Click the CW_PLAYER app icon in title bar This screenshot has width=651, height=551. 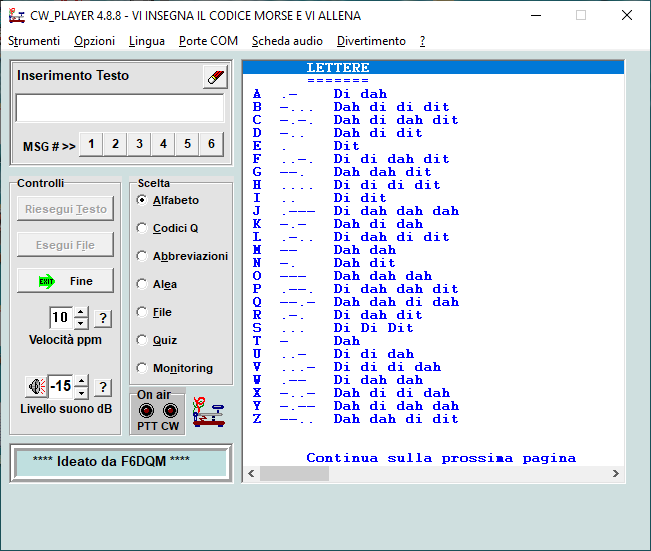point(17,16)
